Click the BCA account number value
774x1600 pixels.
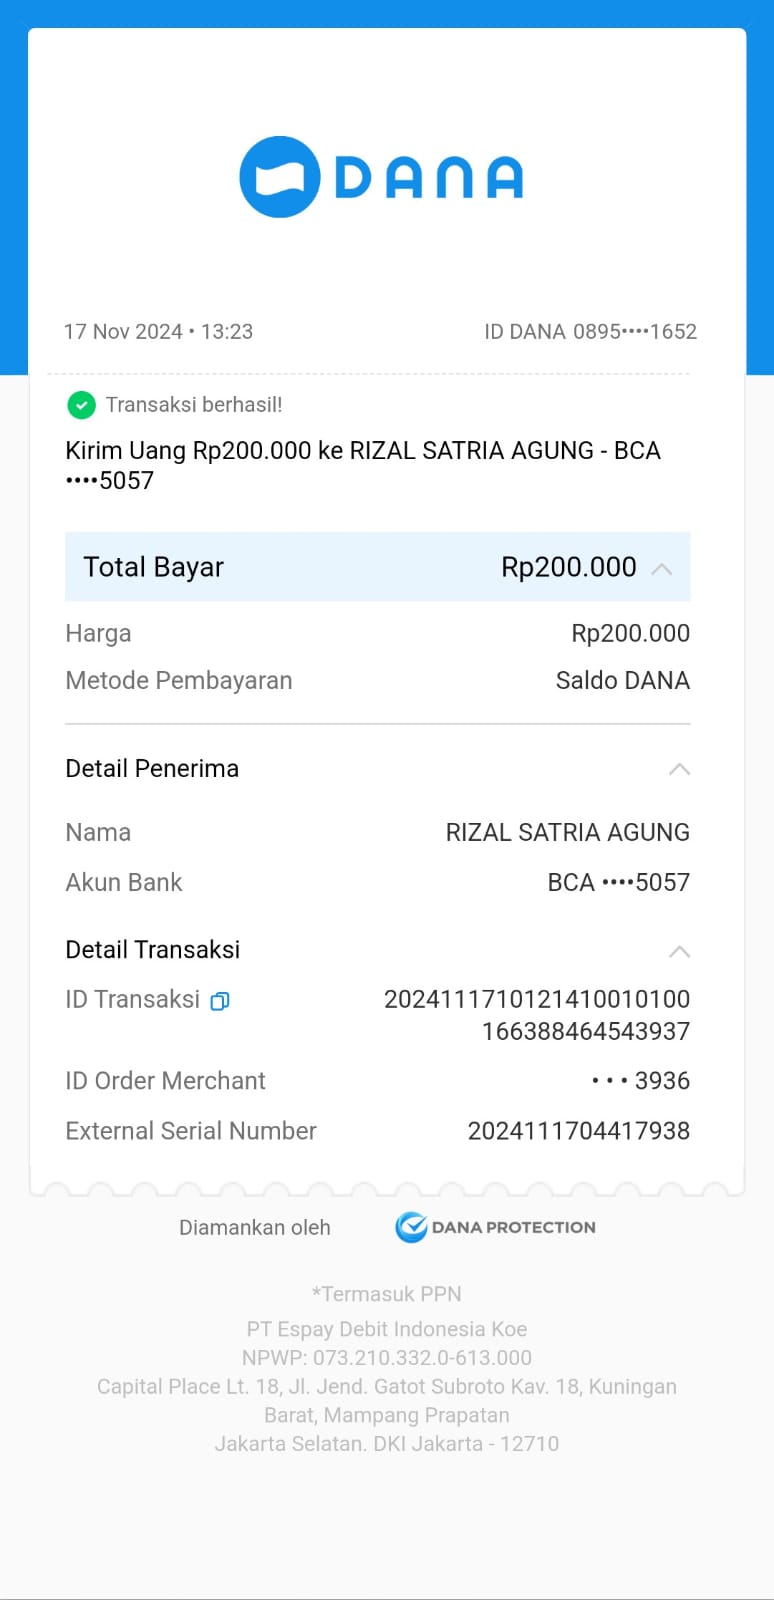point(618,882)
